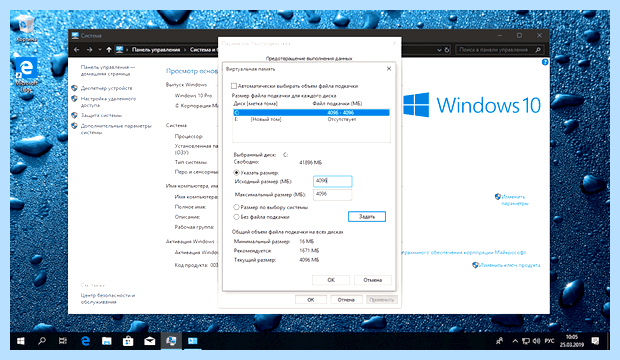Open People icon in system tray

(499, 341)
